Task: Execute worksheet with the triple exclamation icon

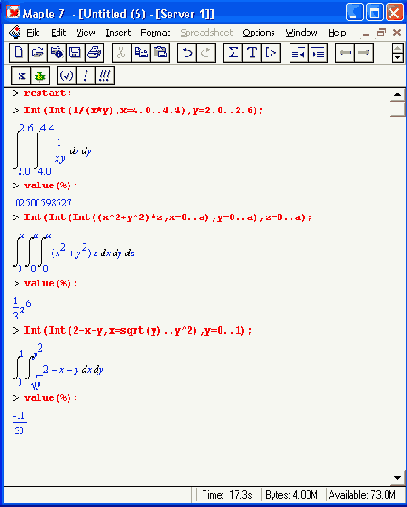Action: coord(105,76)
